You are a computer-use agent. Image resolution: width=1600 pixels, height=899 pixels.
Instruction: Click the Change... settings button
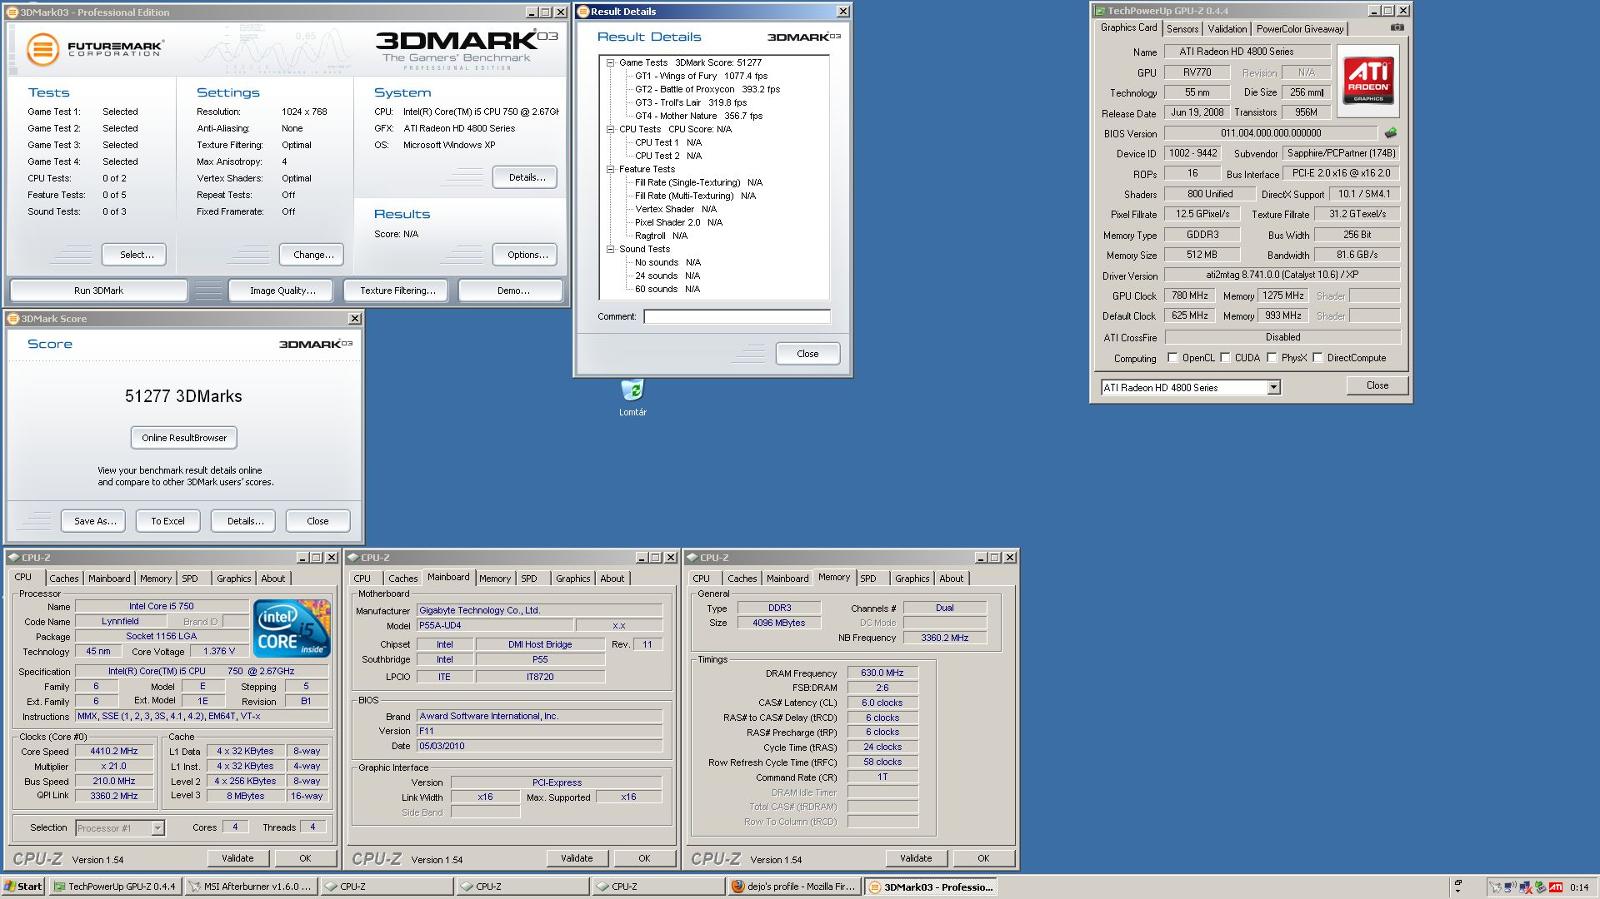click(x=313, y=255)
